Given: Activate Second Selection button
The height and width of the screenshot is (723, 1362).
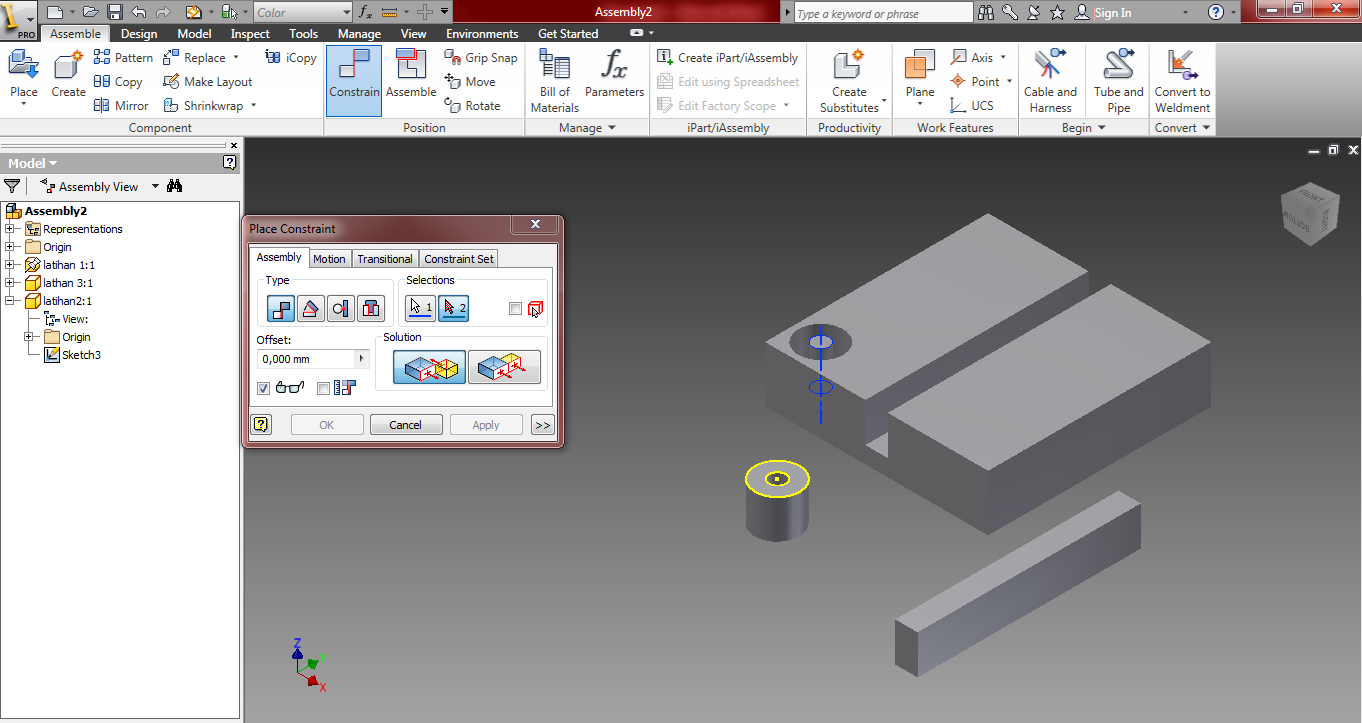Looking at the screenshot, I should tap(453, 308).
